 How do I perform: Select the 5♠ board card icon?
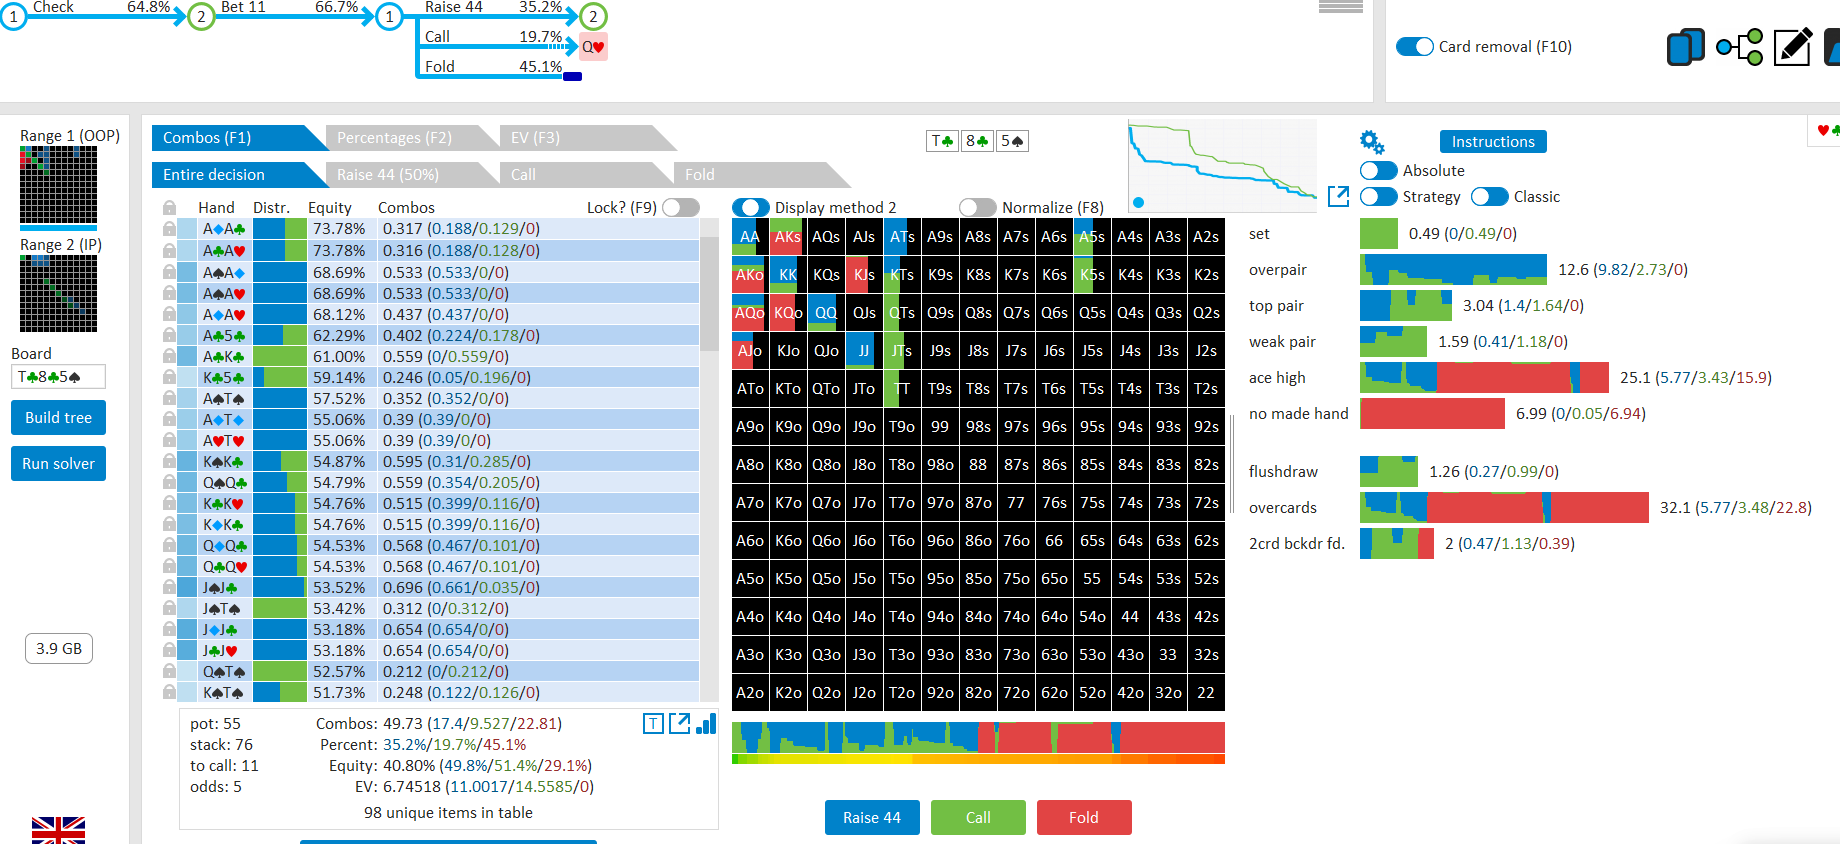1012,141
